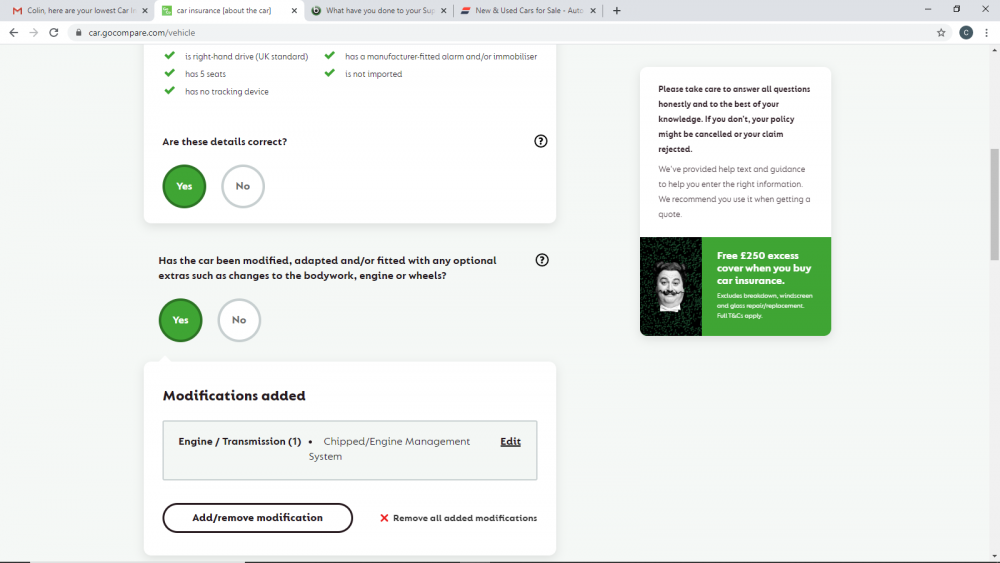Go back using the browser back arrow
Screen dimensions: 1000x563
click(13, 33)
